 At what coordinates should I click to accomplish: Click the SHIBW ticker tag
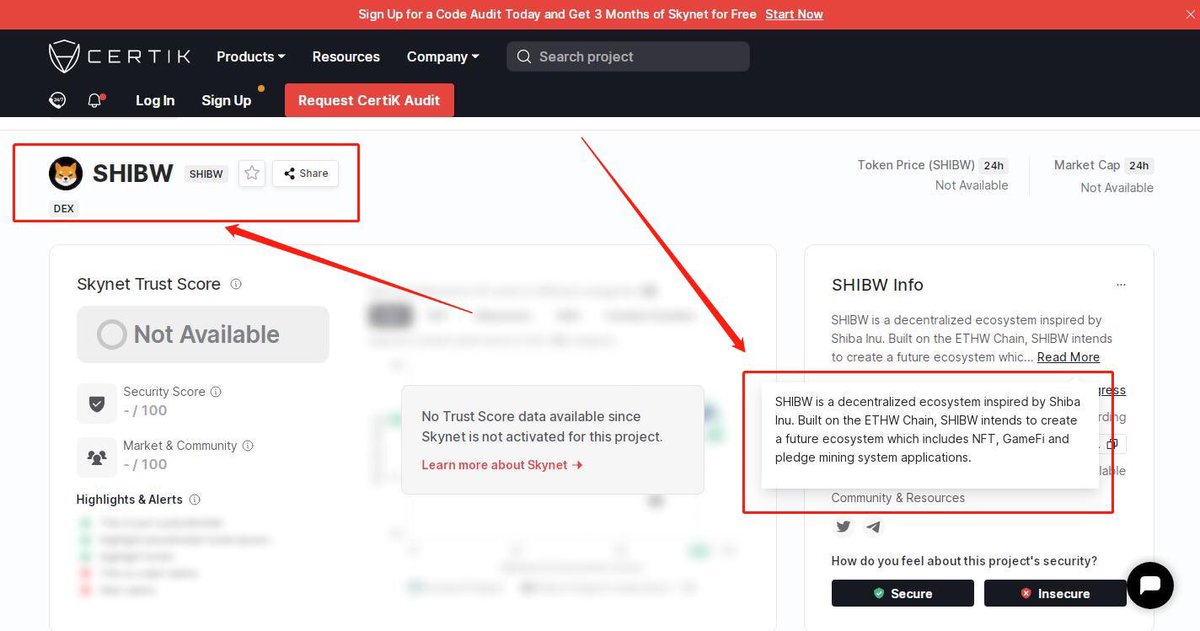pos(206,174)
